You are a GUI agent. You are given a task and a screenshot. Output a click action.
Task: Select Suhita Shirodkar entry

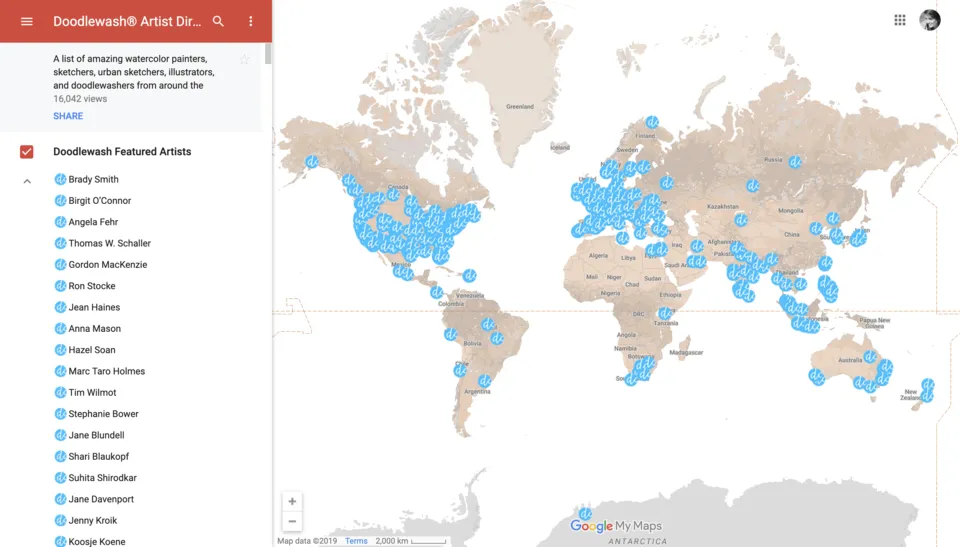[102, 478]
